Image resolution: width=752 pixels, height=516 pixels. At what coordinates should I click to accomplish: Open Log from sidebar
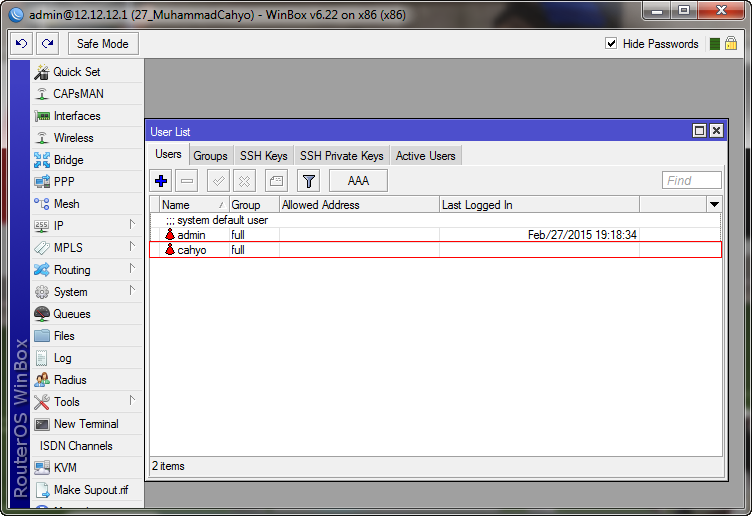(87, 358)
